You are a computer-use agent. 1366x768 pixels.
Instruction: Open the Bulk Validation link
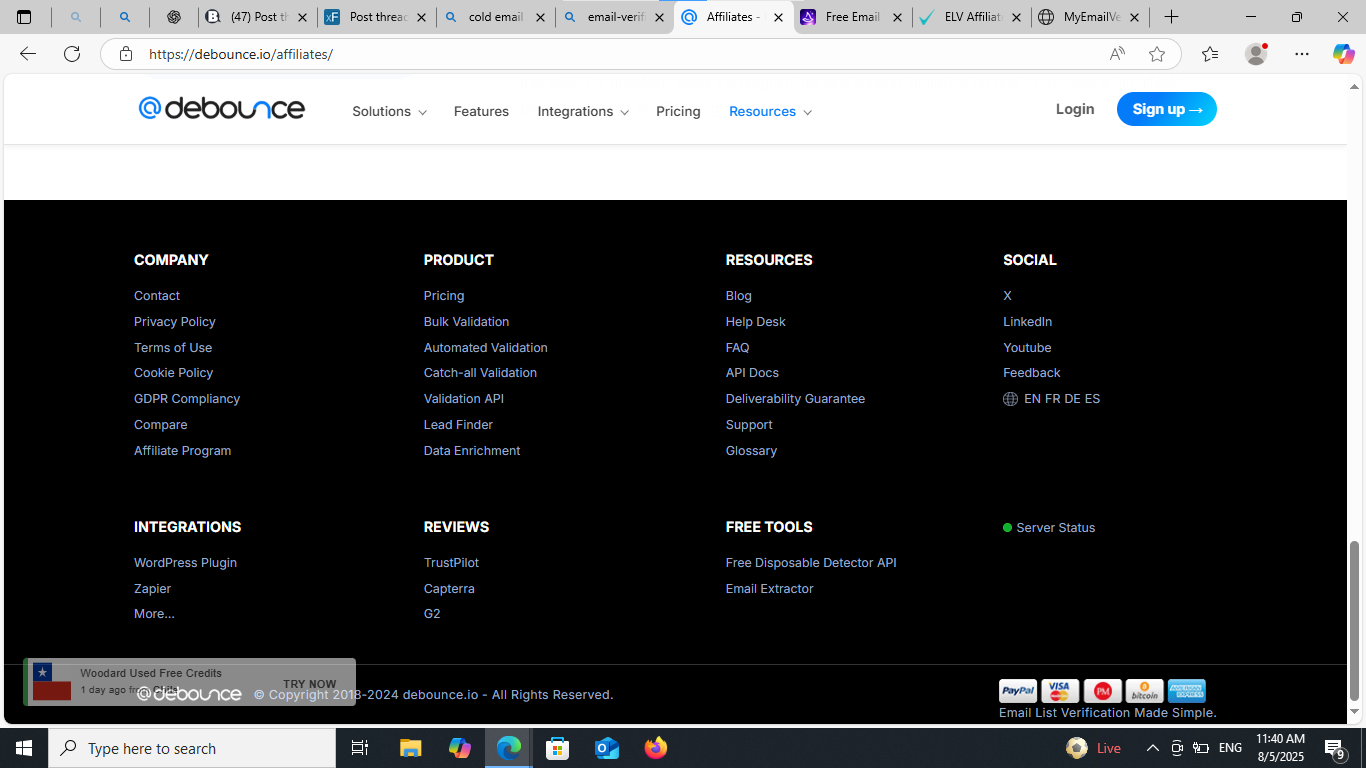point(466,322)
